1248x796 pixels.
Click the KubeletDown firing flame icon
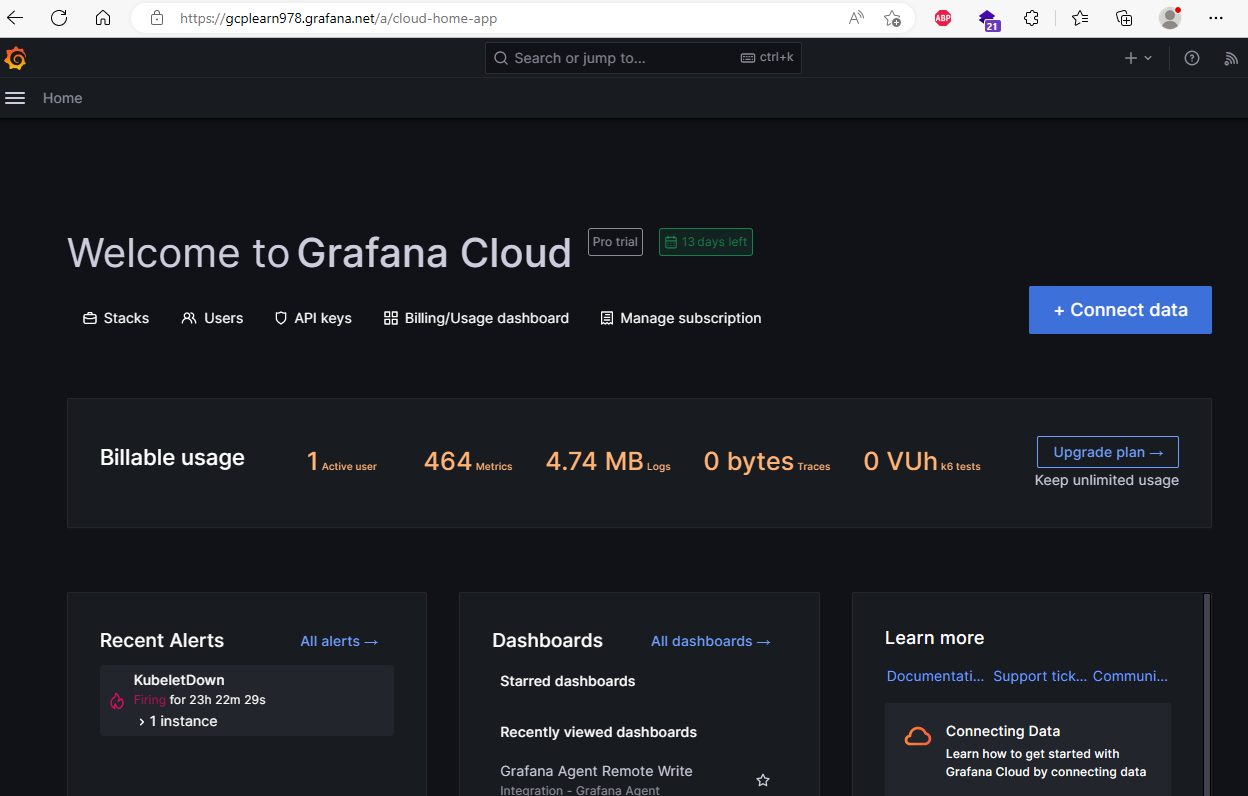(117, 701)
